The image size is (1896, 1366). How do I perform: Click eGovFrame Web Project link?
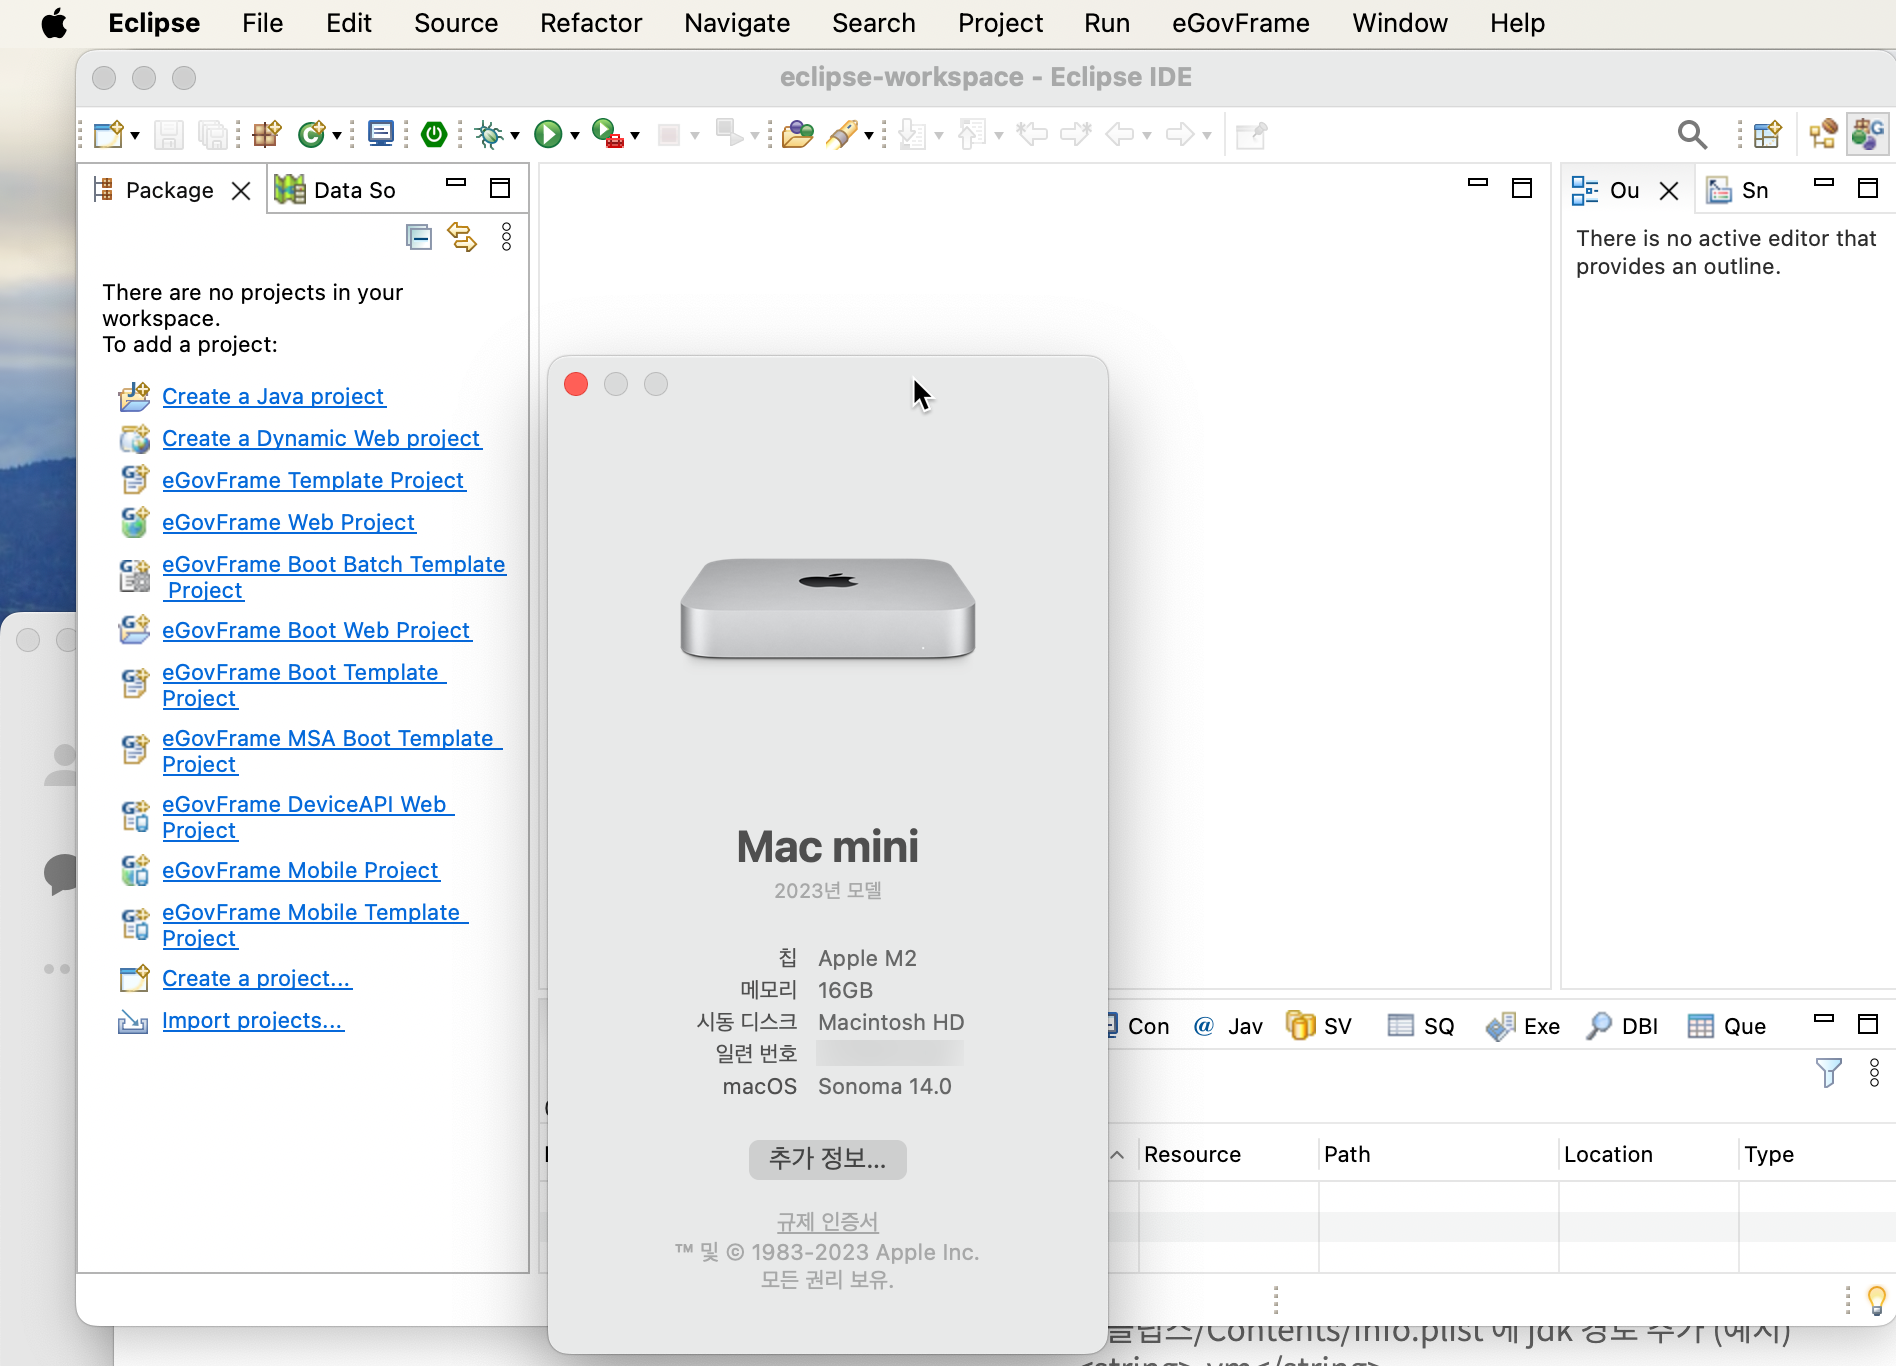pyautogui.click(x=289, y=522)
